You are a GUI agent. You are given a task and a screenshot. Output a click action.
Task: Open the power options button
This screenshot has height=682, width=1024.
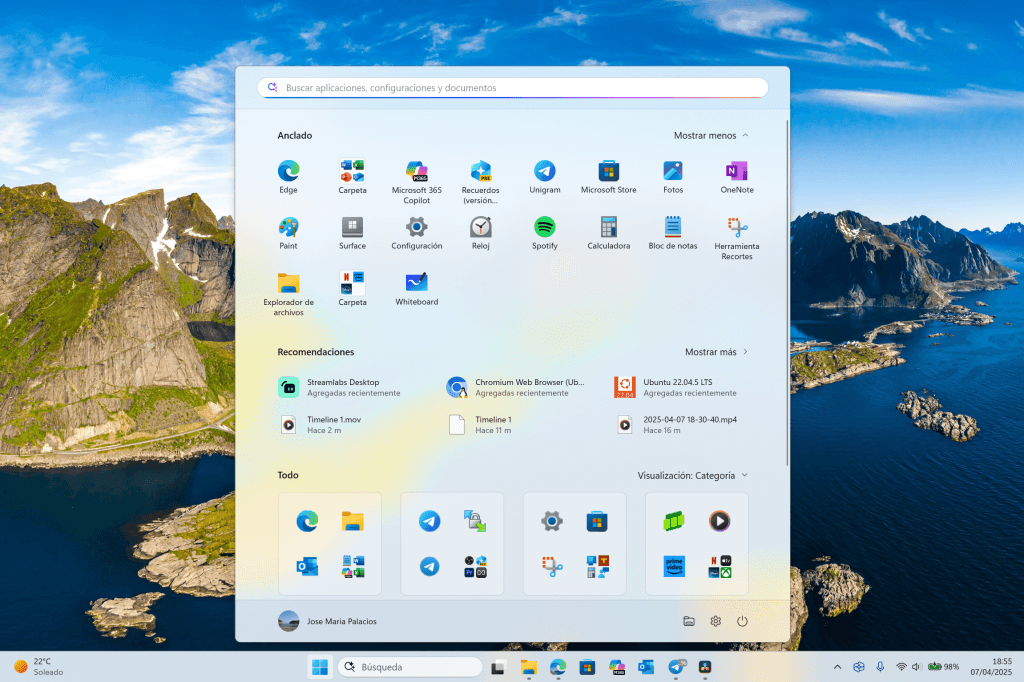point(742,621)
